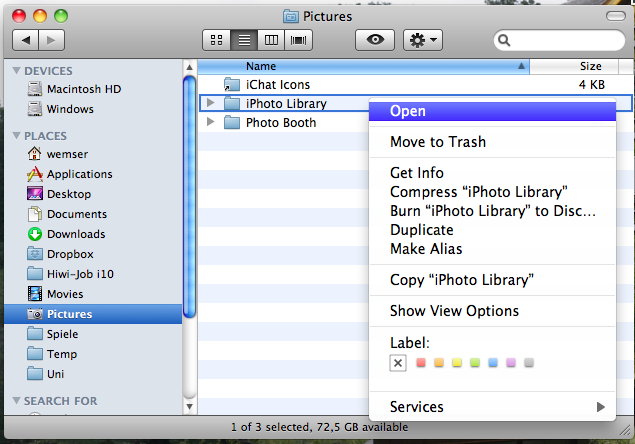Click the Quick Look eye icon
Viewport: 635px width, 444px height.
(x=374, y=40)
